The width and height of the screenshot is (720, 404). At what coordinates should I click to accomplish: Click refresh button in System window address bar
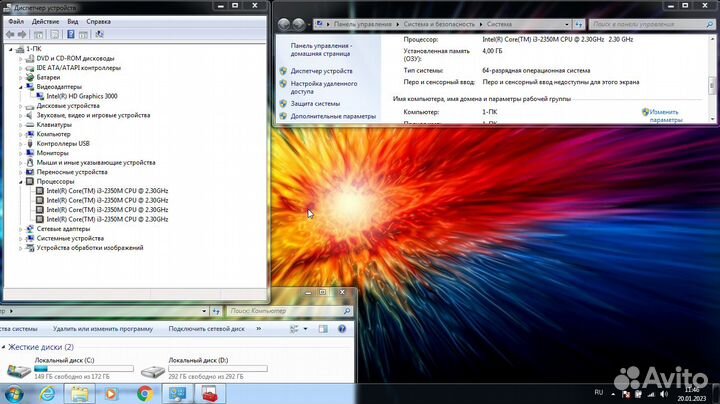coord(579,24)
